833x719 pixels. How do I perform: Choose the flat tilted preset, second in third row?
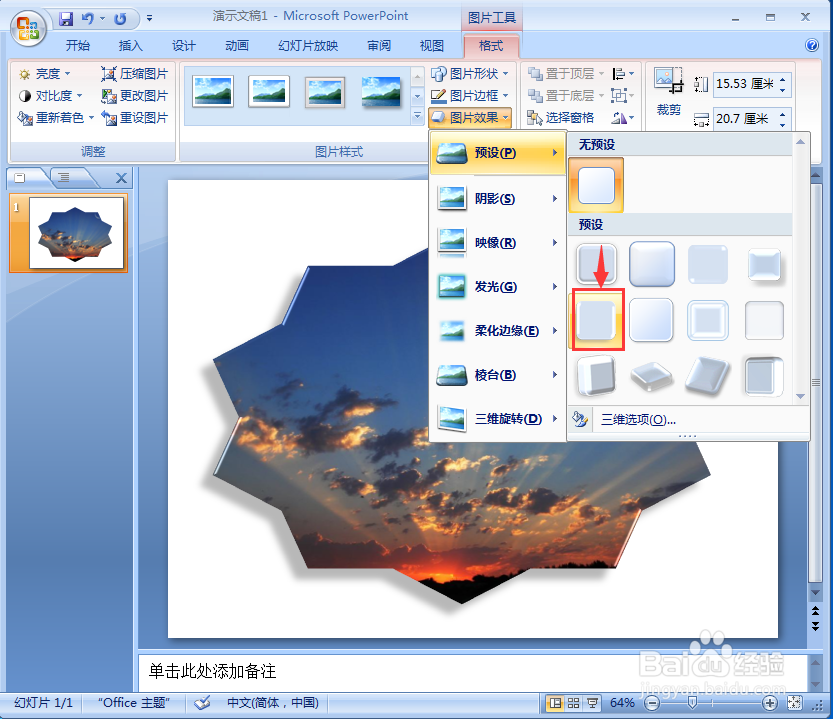tap(652, 376)
